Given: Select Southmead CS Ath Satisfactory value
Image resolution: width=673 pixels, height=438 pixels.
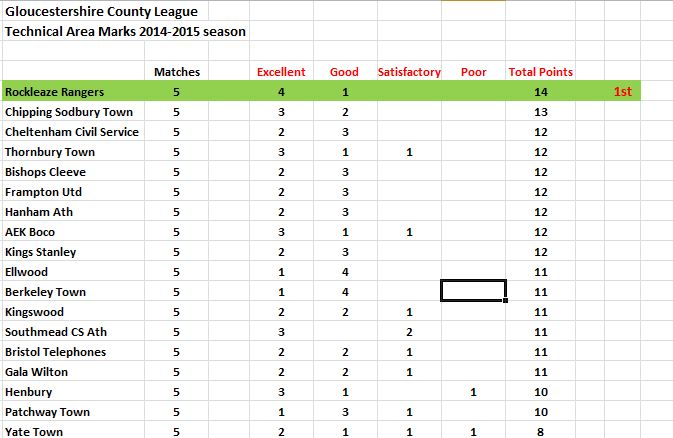Looking at the screenshot, I should (x=409, y=332).
